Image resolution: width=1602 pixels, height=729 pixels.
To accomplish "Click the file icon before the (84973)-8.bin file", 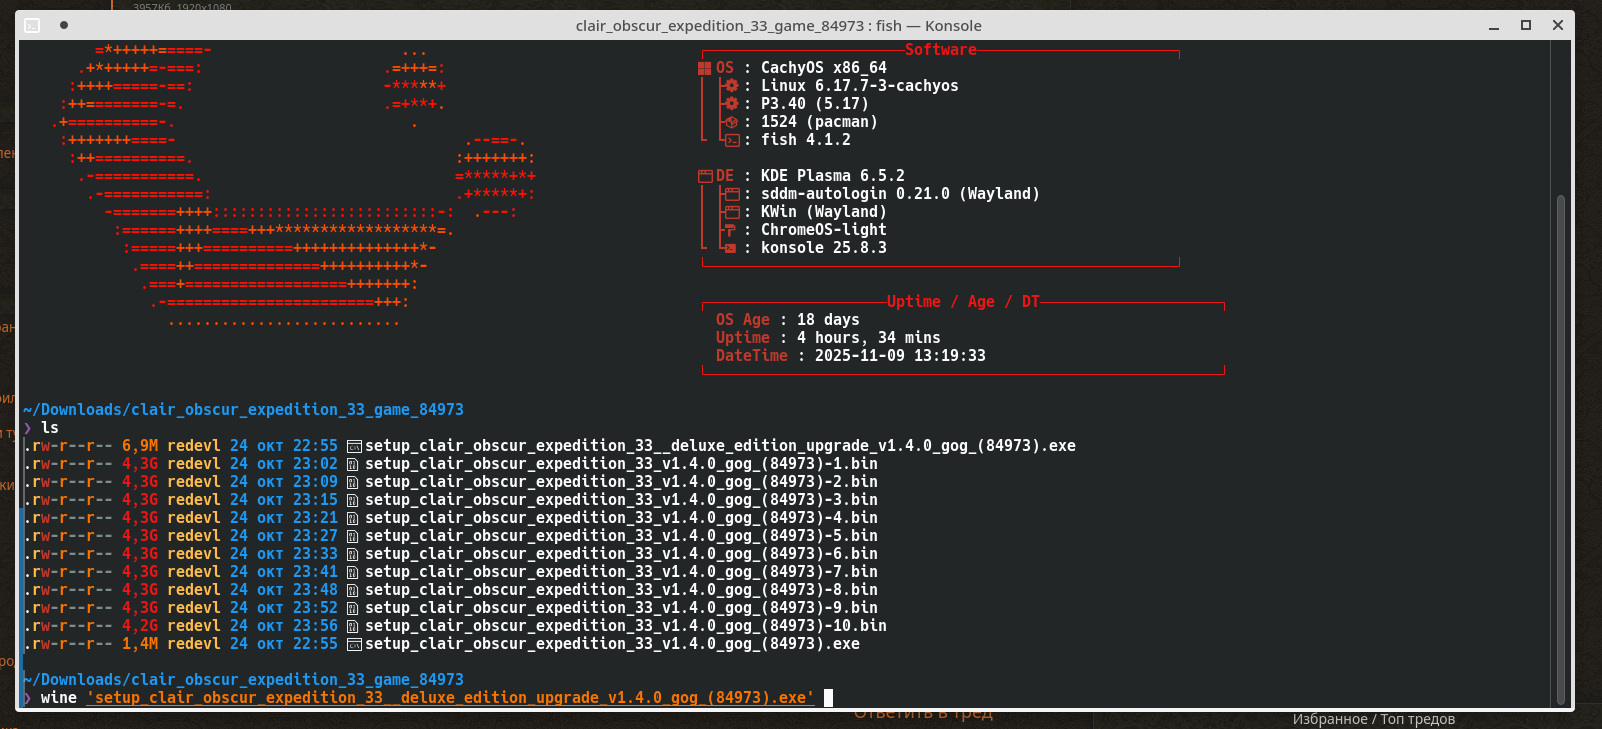I will tap(353, 590).
